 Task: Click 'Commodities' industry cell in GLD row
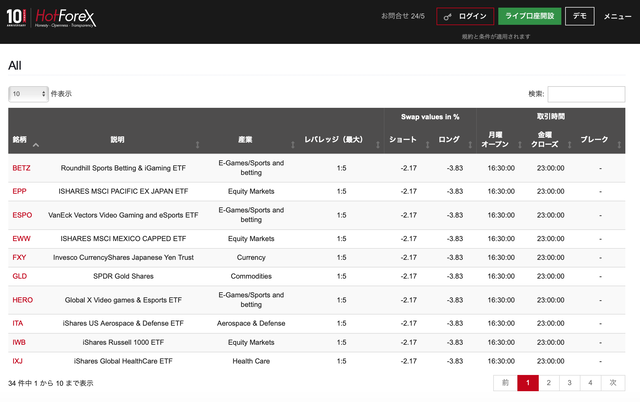(x=251, y=276)
